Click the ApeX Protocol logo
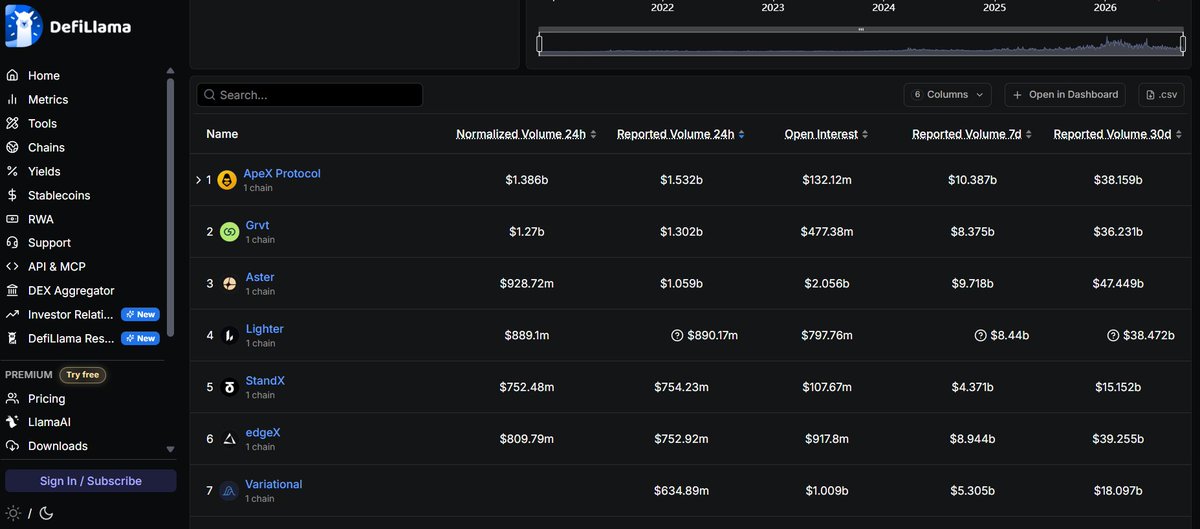The image size is (1200, 529). (226, 180)
